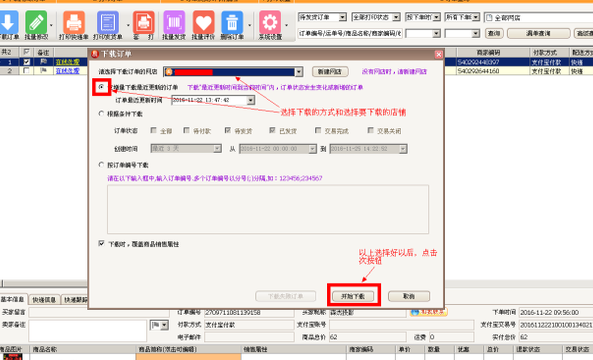Check the checkbox in order row 2
The image size is (593, 360).
click(26, 70)
